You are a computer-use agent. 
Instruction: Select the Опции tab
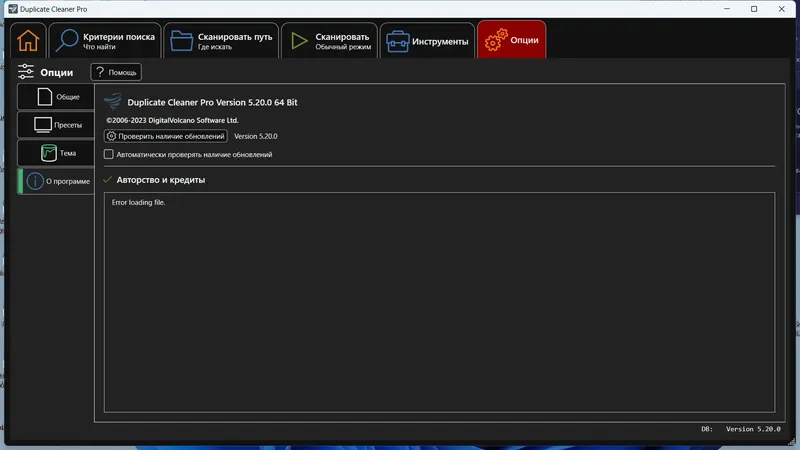[512, 40]
